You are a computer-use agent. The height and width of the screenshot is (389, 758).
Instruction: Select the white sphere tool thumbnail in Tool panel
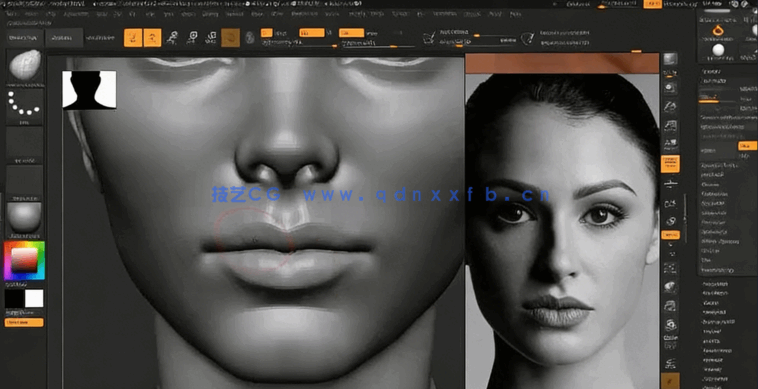(718, 49)
